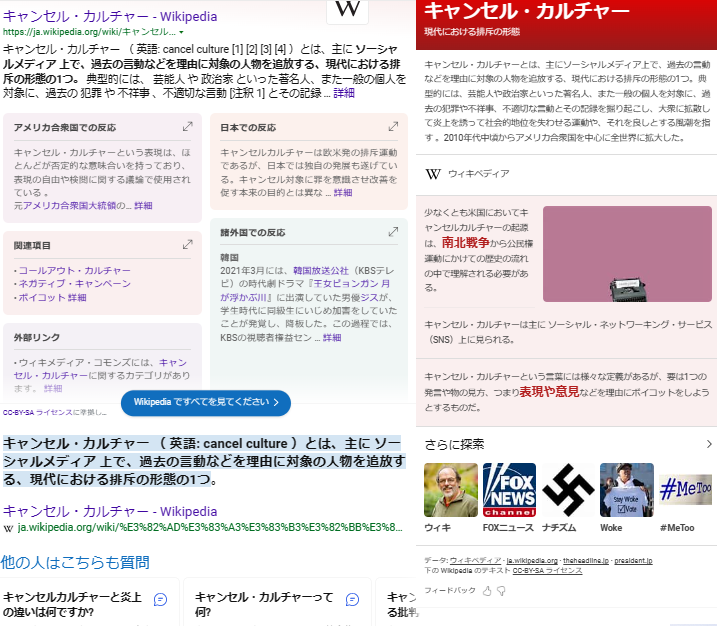
Task: Click the 南北戦争 highlighted link
Action: [x=466, y=242]
